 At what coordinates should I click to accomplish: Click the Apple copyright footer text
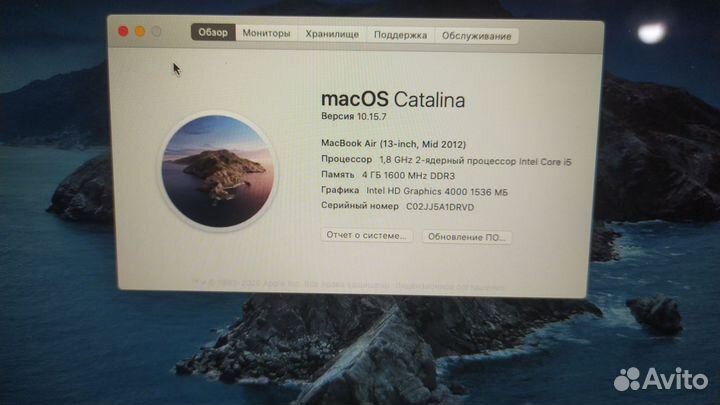click(x=349, y=285)
